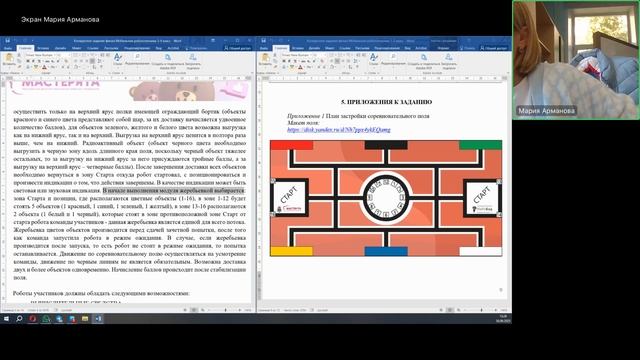This screenshot has height=360, width=640.
Task: Open Acrobat tab in right Word window
Action: pyautogui.click(x=421, y=48)
